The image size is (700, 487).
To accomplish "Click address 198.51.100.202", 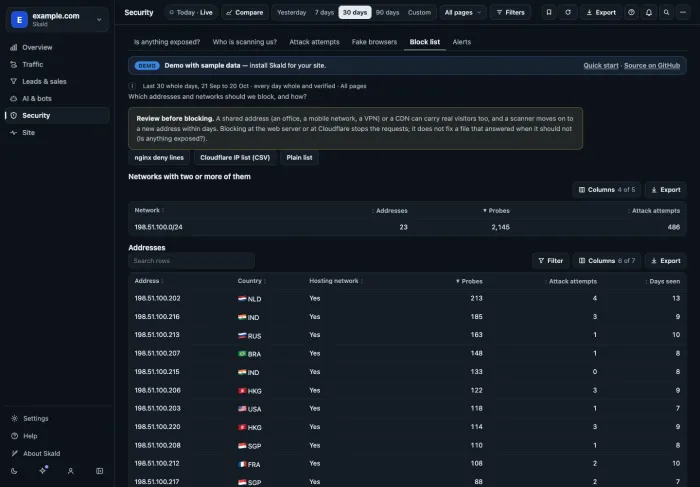I will [x=157, y=298].
